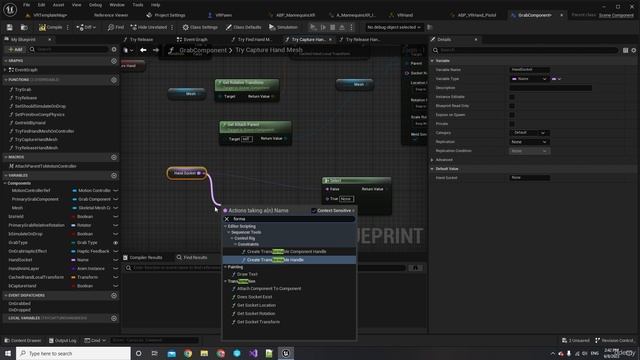Open the Variable Type dropdown
The height and width of the screenshot is (360, 640).
pyautogui.click(x=529, y=79)
